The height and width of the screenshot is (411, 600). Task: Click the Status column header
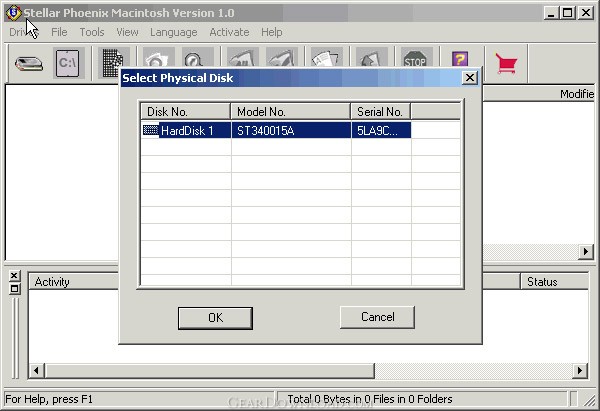pyautogui.click(x=554, y=282)
